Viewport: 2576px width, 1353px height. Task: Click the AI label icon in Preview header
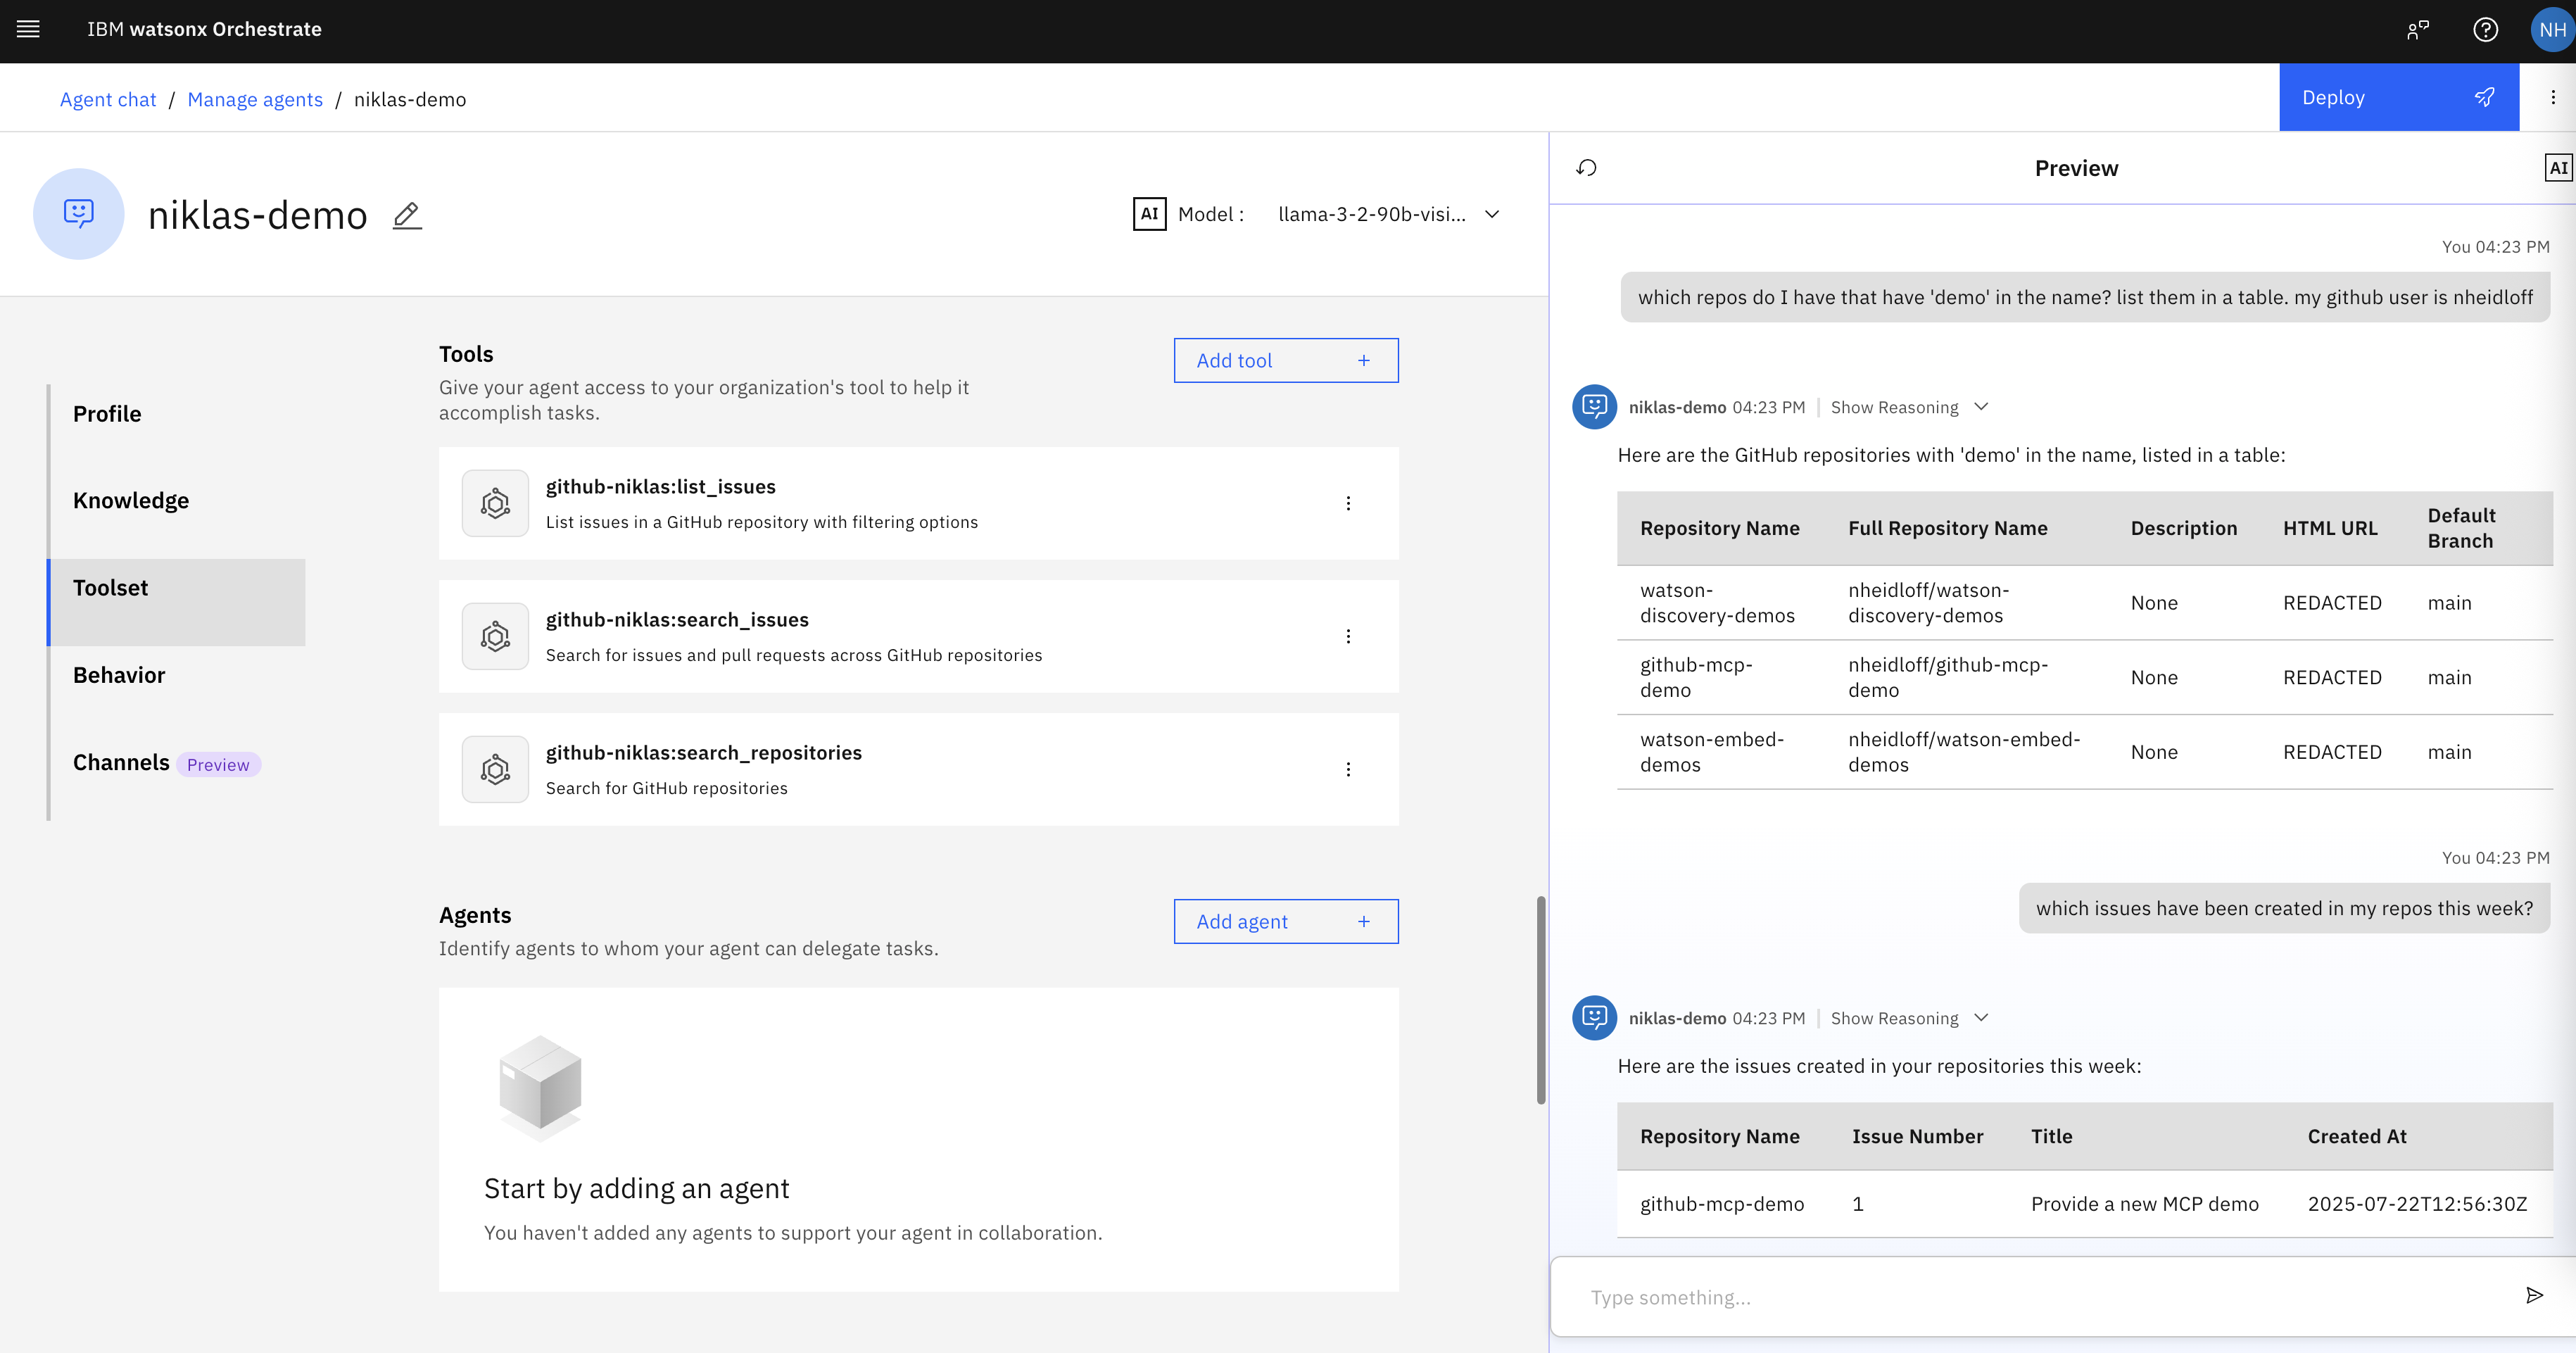coord(2558,168)
